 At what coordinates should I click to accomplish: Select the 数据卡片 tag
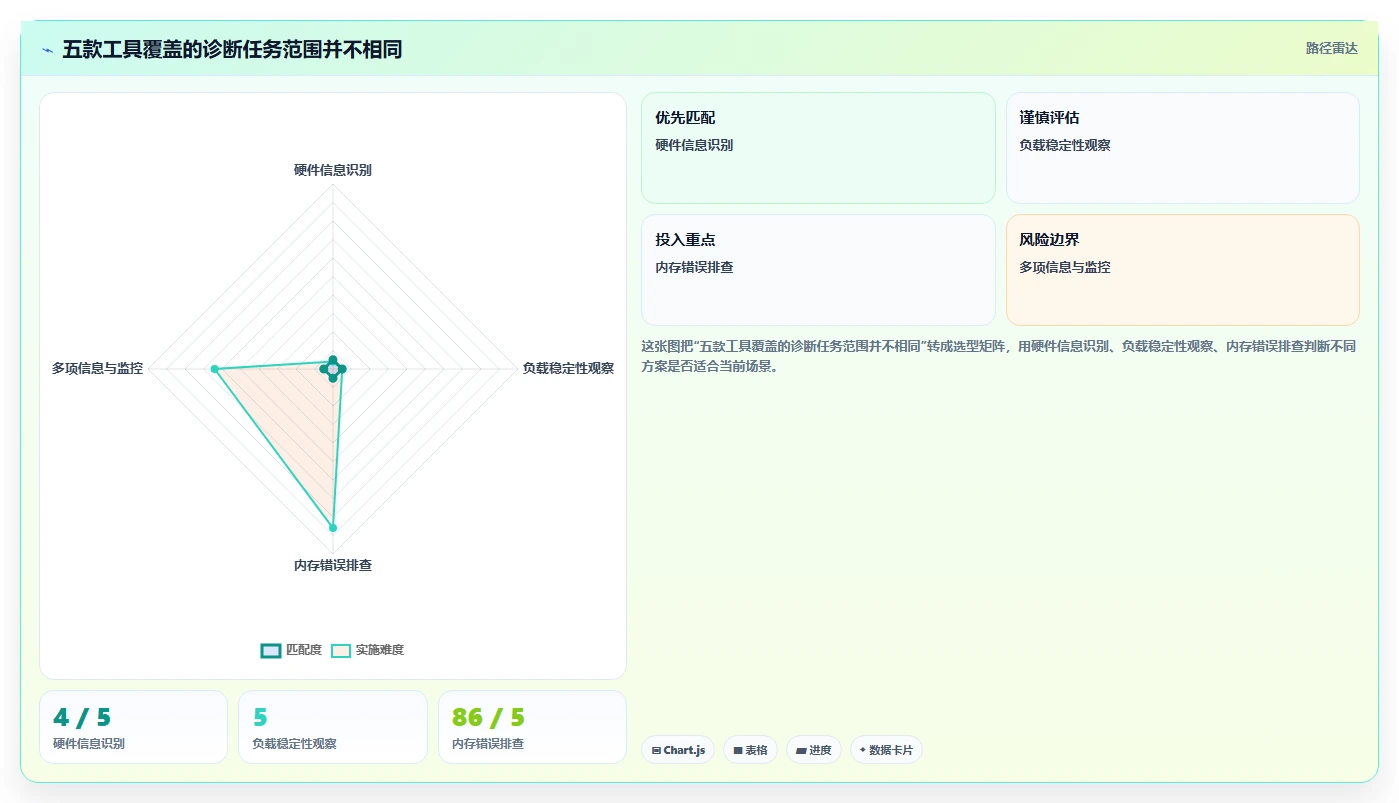pyautogui.click(x=886, y=750)
